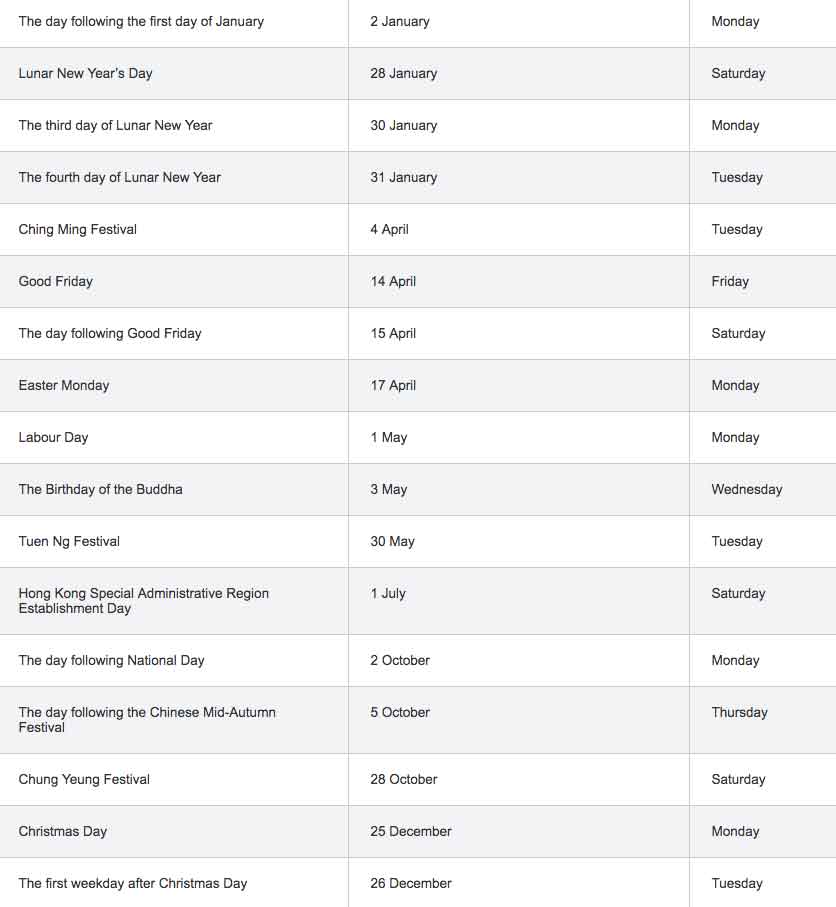Image resolution: width=836 pixels, height=907 pixels.
Task: Click the 28 January date cell
Action: [404, 73]
